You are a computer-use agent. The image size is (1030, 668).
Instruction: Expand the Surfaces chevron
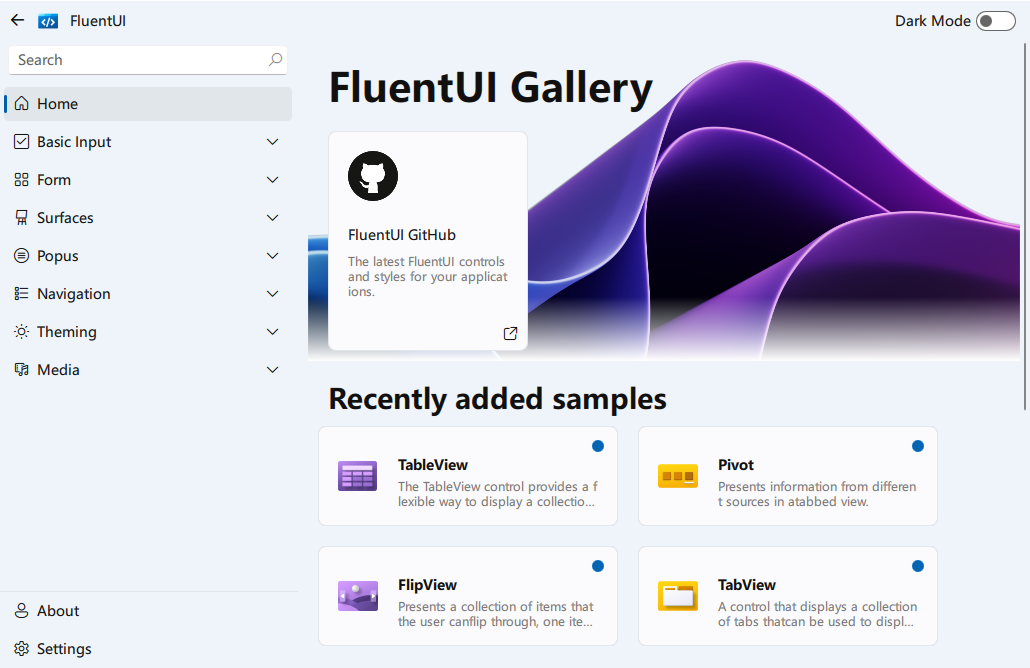click(x=273, y=217)
